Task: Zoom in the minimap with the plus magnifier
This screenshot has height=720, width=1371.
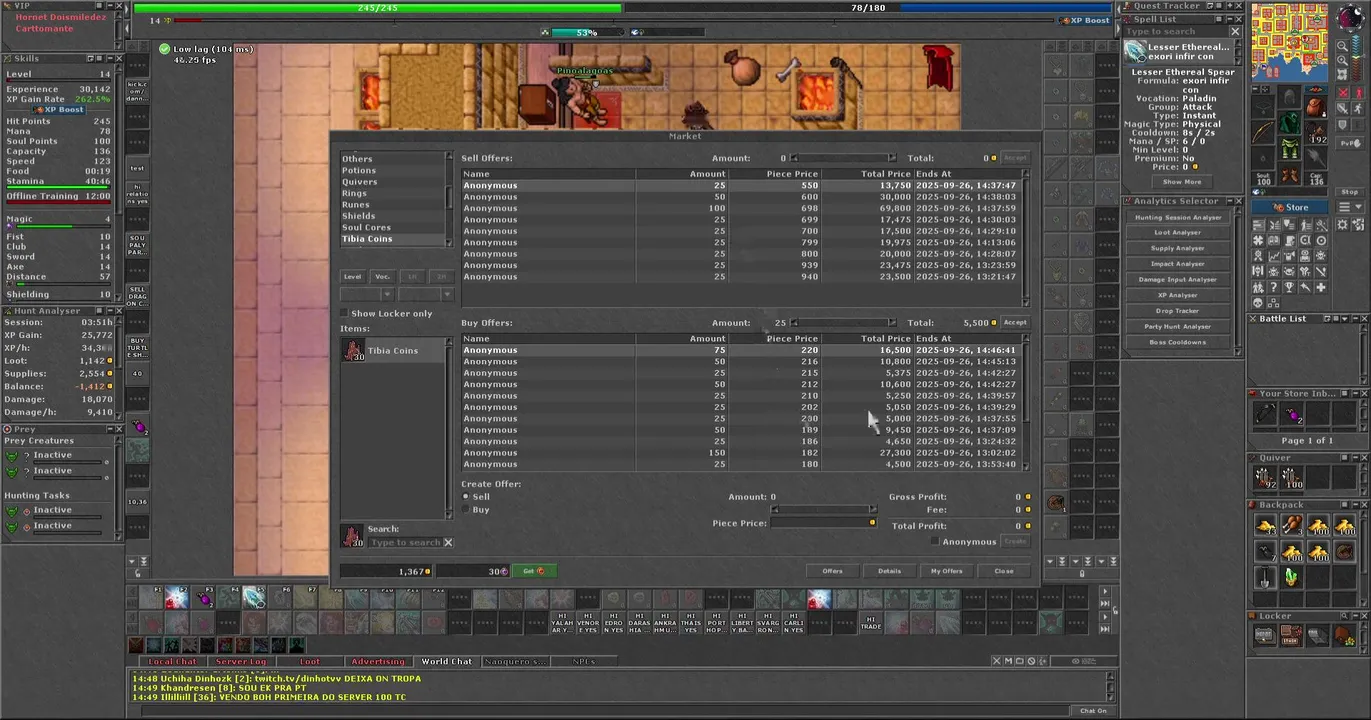Action: pyautogui.click(x=1343, y=60)
